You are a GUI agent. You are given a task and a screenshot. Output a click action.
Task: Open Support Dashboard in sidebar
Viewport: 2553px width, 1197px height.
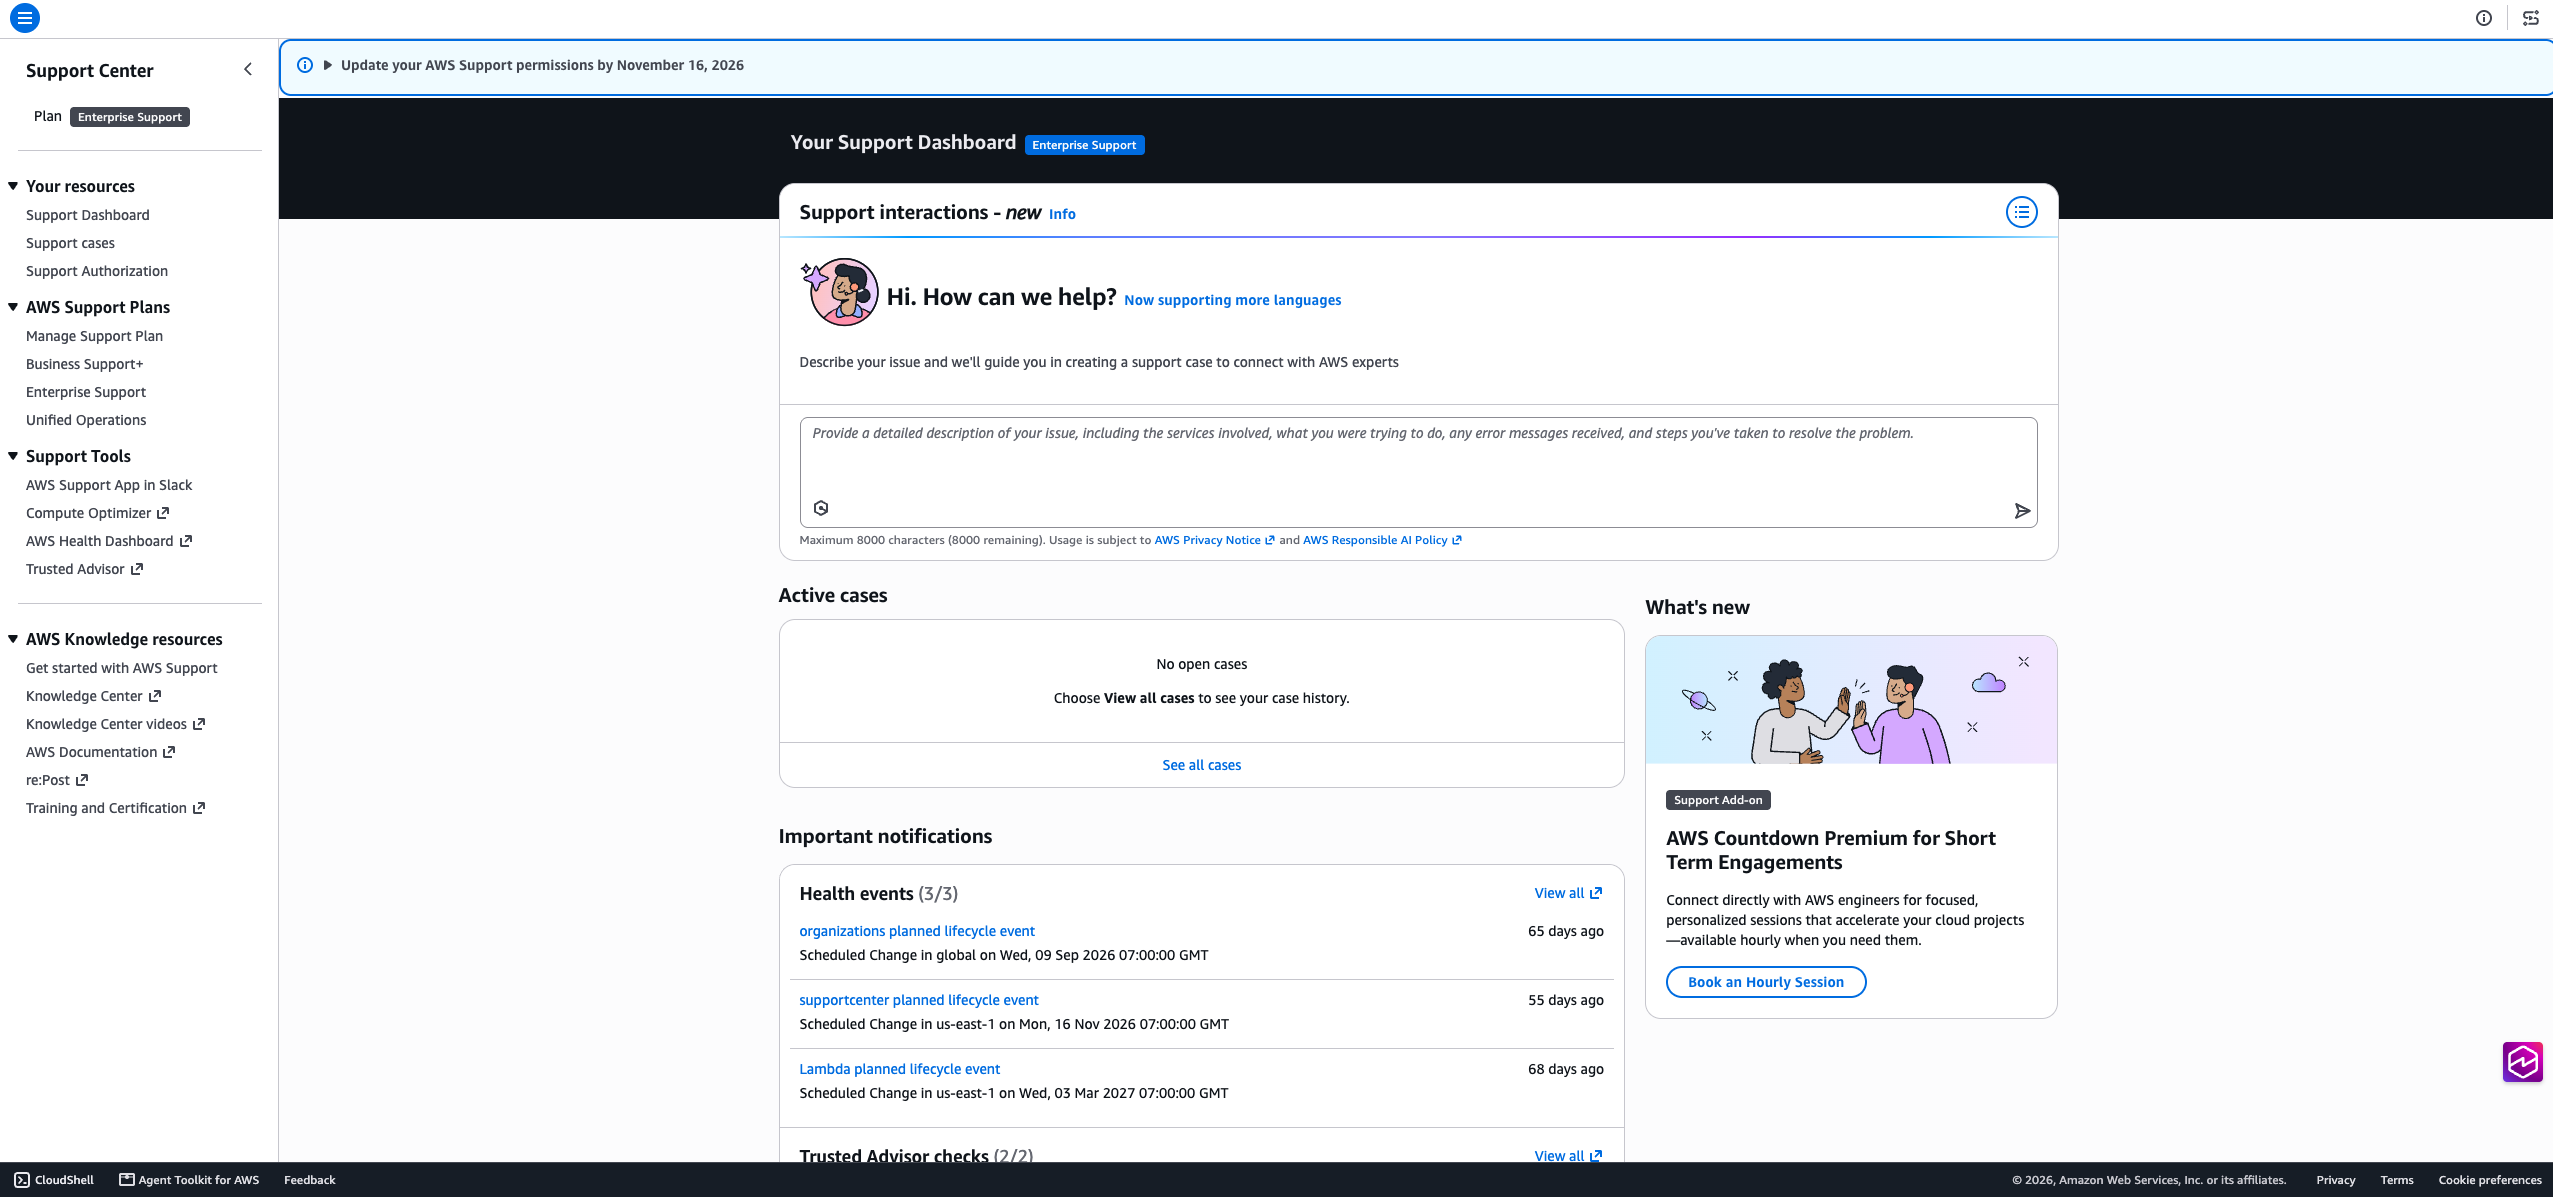click(88, 215)
